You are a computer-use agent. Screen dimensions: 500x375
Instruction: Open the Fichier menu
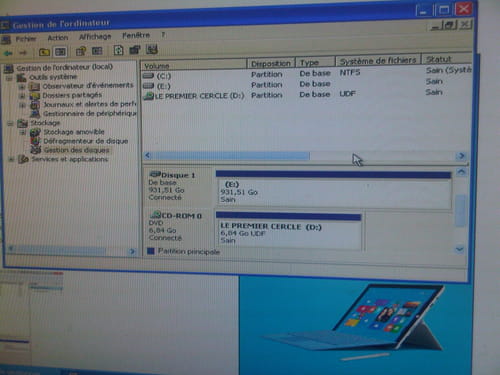pyautogui.click(x=26, y=39)
